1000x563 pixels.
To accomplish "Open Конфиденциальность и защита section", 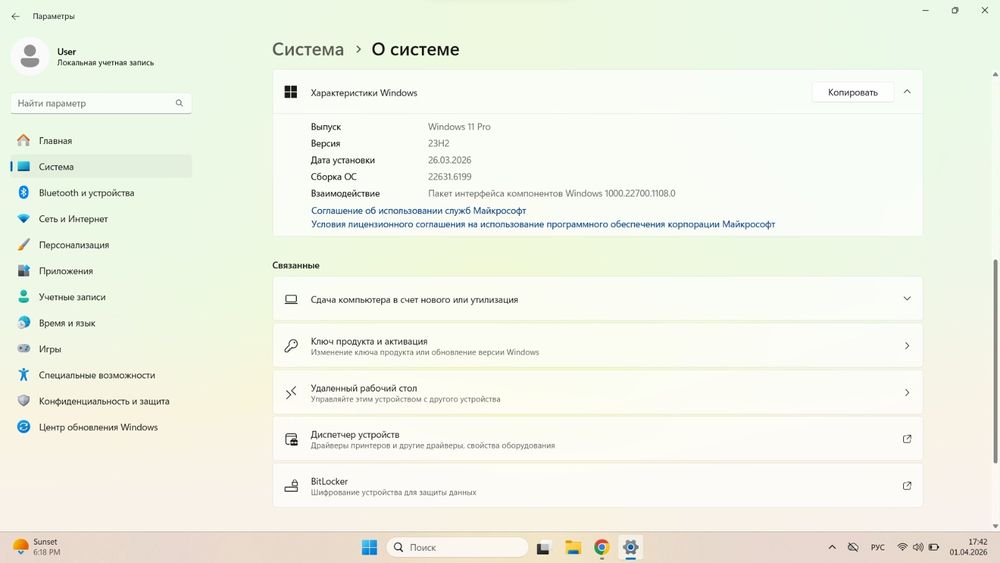I will pos(101,401).
